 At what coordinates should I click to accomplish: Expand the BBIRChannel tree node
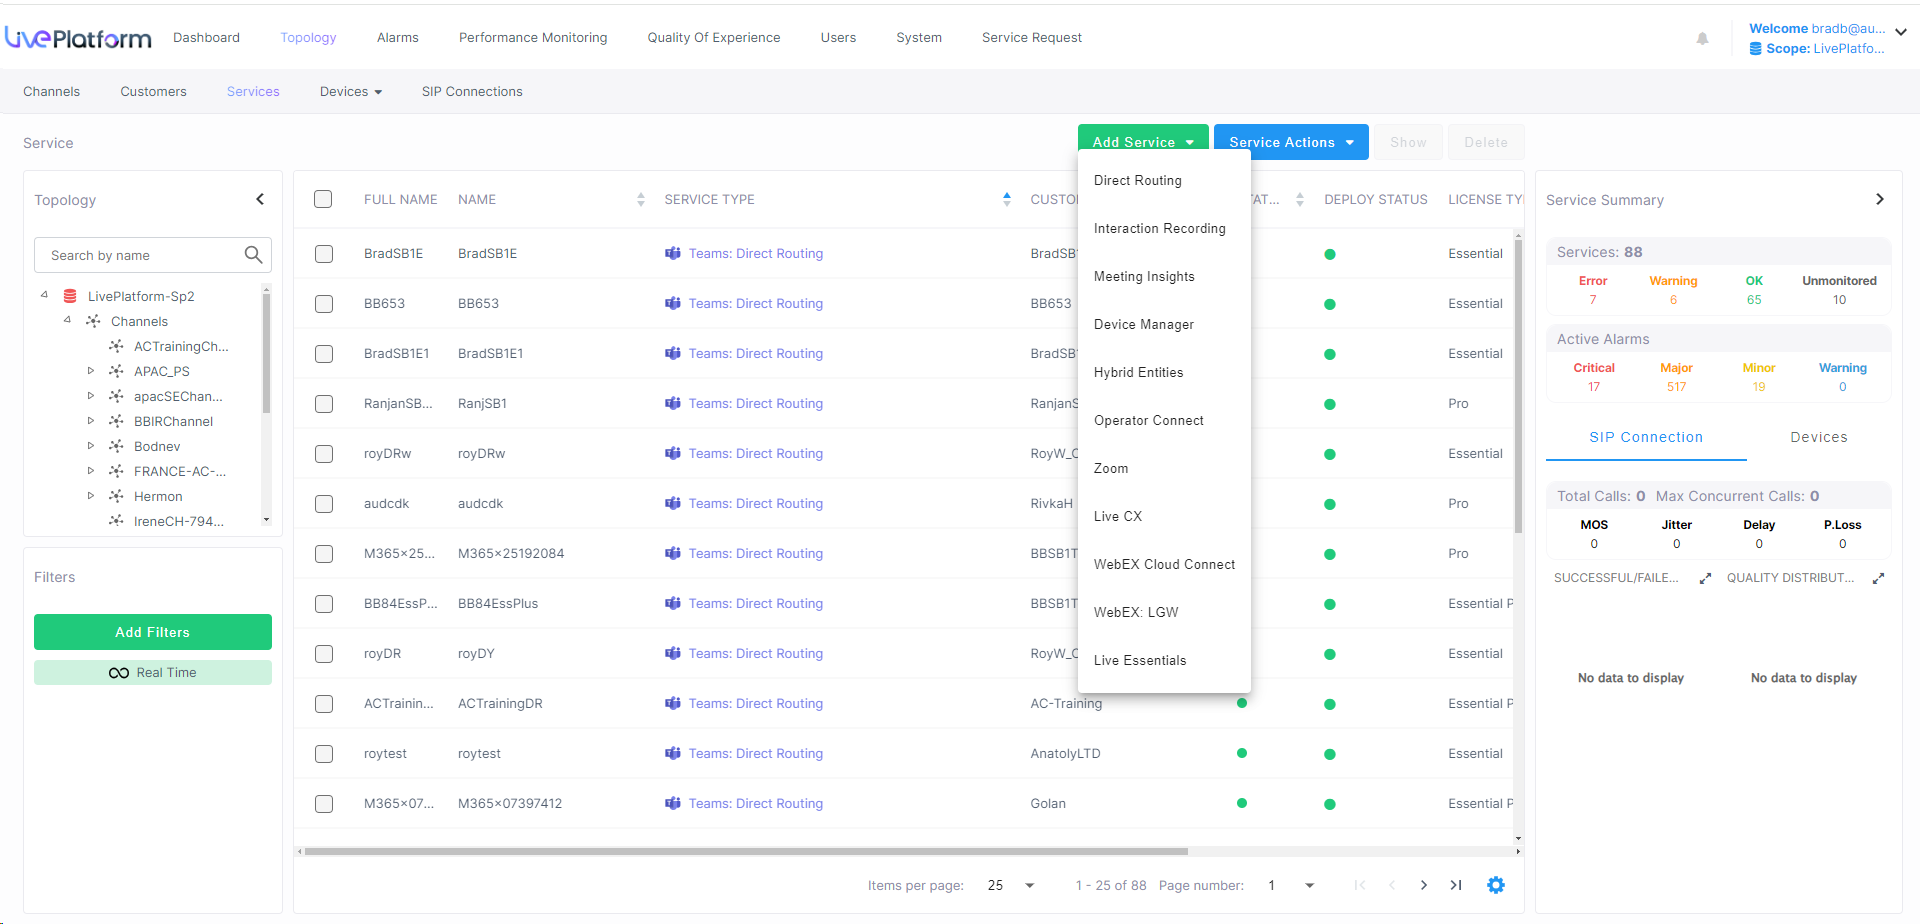[x=90, y=421]
